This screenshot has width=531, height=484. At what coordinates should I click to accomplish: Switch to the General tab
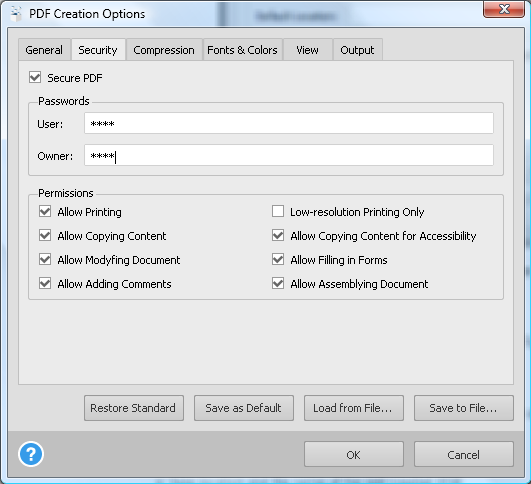pos(44,50)
